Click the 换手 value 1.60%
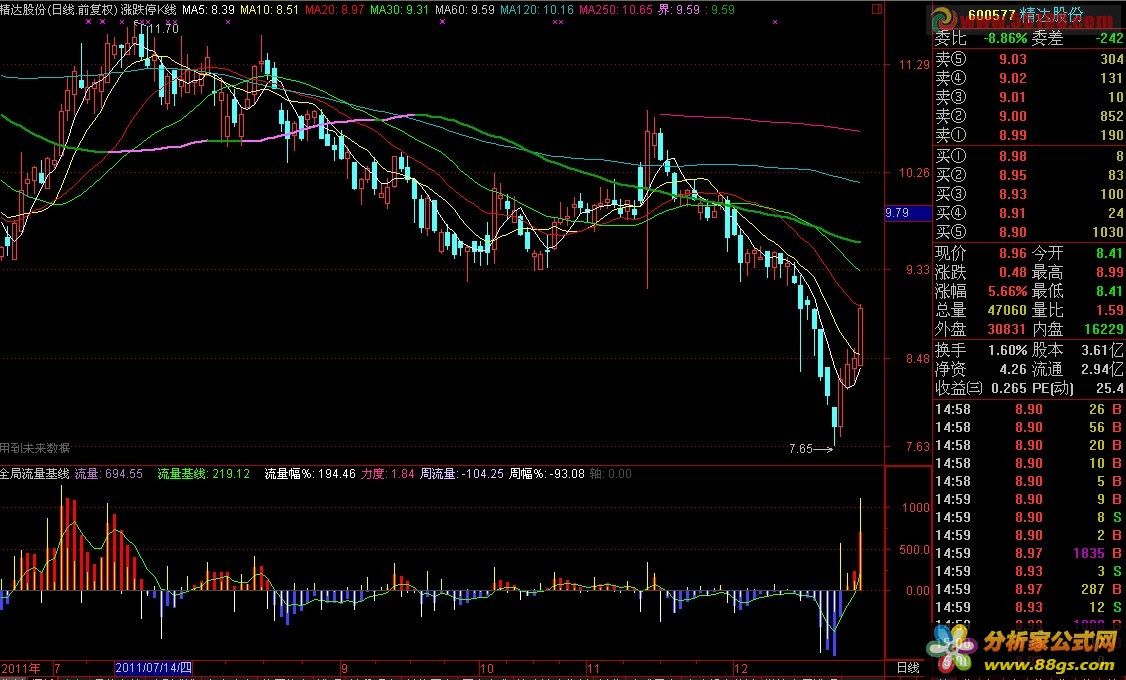This screenshot has height=680, width=1126. point(1008,350)
